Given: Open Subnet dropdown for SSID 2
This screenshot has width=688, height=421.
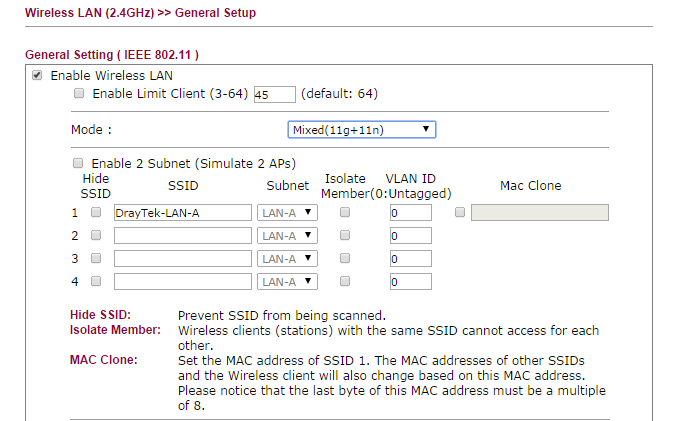Looking at the screenshot, I should 287,236.
